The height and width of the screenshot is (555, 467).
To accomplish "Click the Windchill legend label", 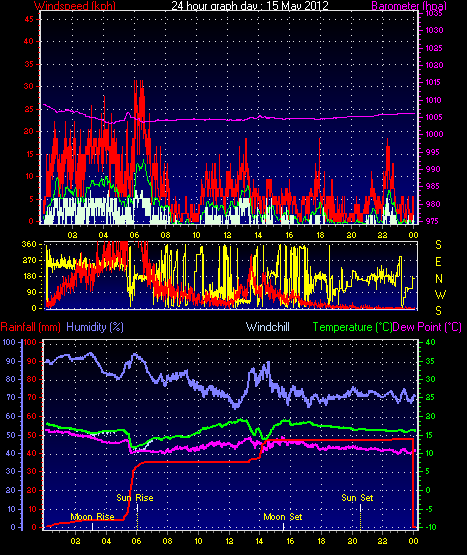I will pyautogui.click(x=268, y=327).
